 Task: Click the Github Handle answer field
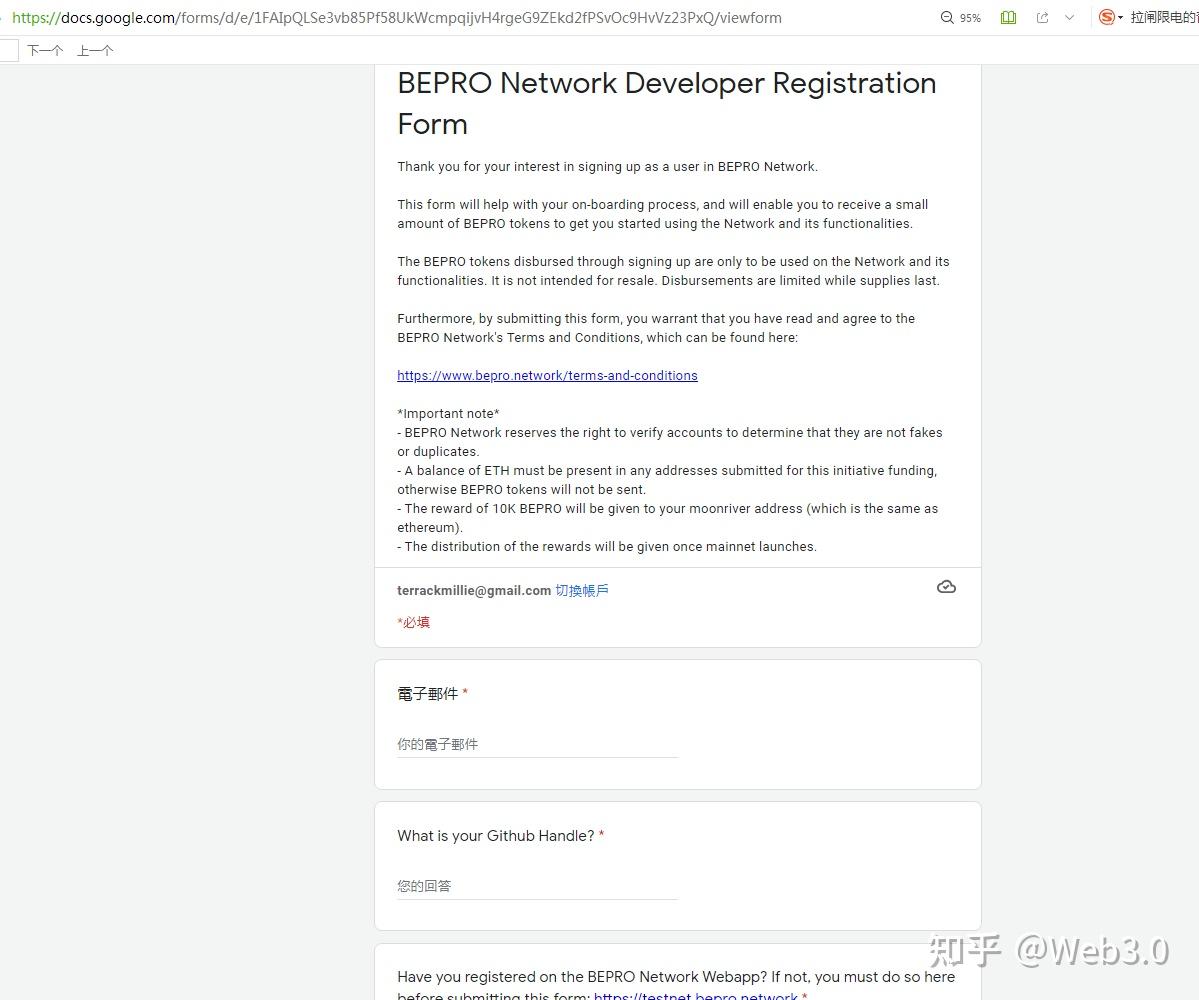click(537, 886)
